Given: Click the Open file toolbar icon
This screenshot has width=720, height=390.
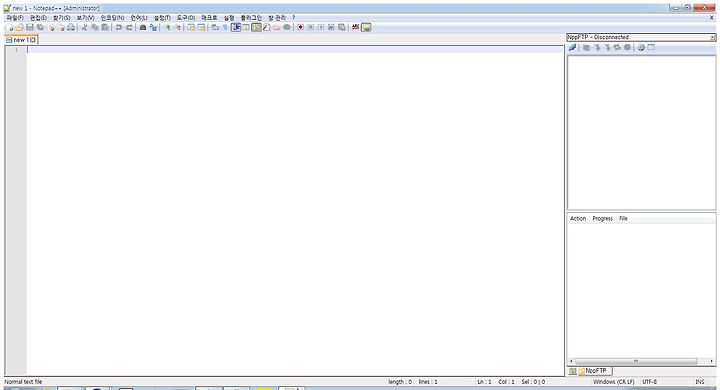Looking at the screenshot, I should point(20,28).
